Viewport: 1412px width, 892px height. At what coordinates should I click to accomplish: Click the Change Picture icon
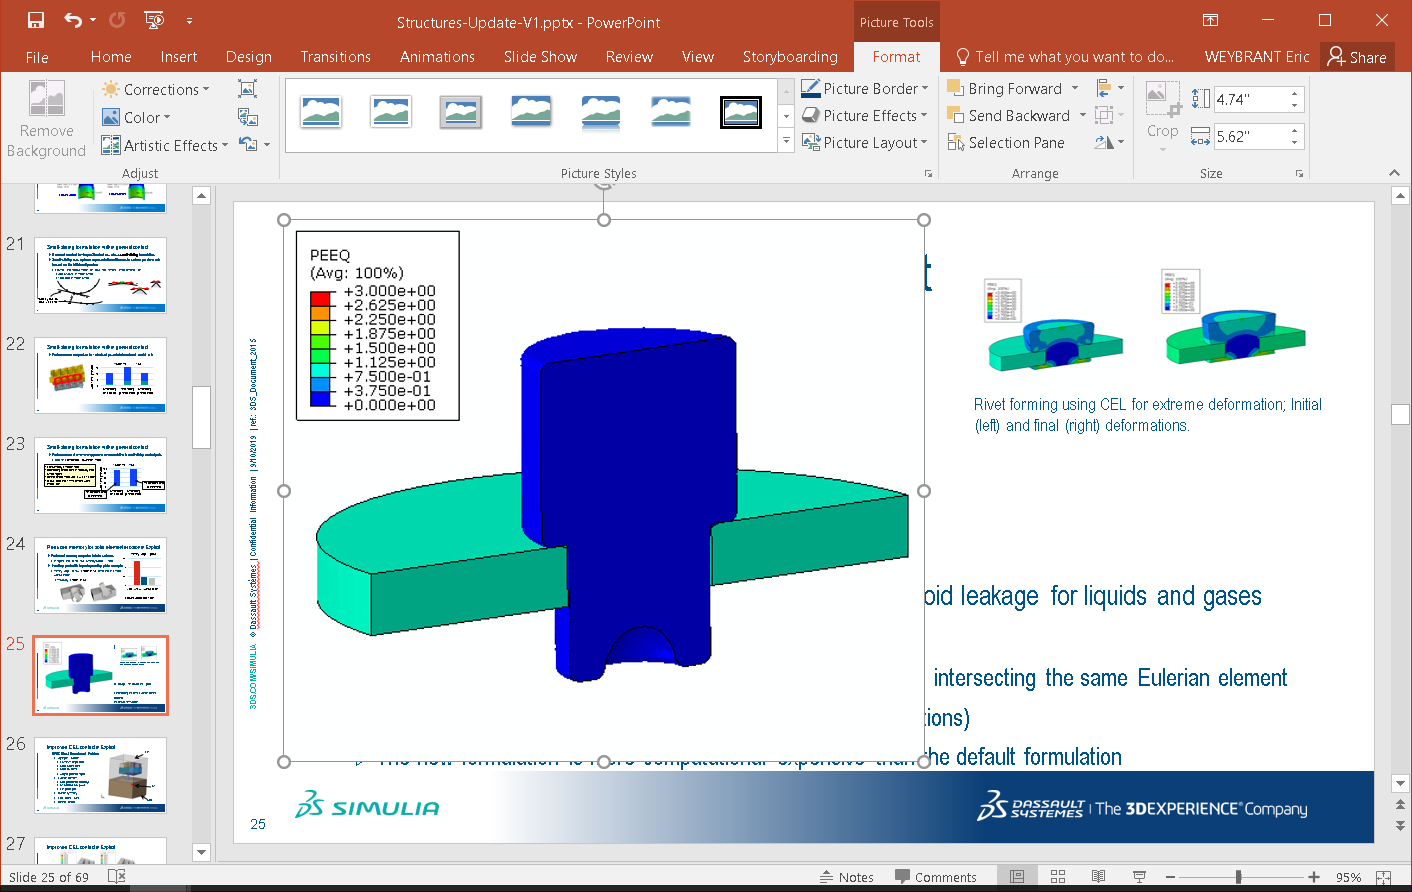click(x=247, y=117)
